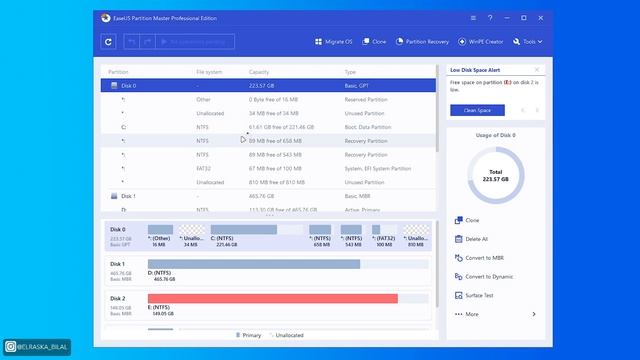This screenshot has width=640, height=360.
Task: Select the FAT32 EFI System Partition row
Action: [268, 169]
